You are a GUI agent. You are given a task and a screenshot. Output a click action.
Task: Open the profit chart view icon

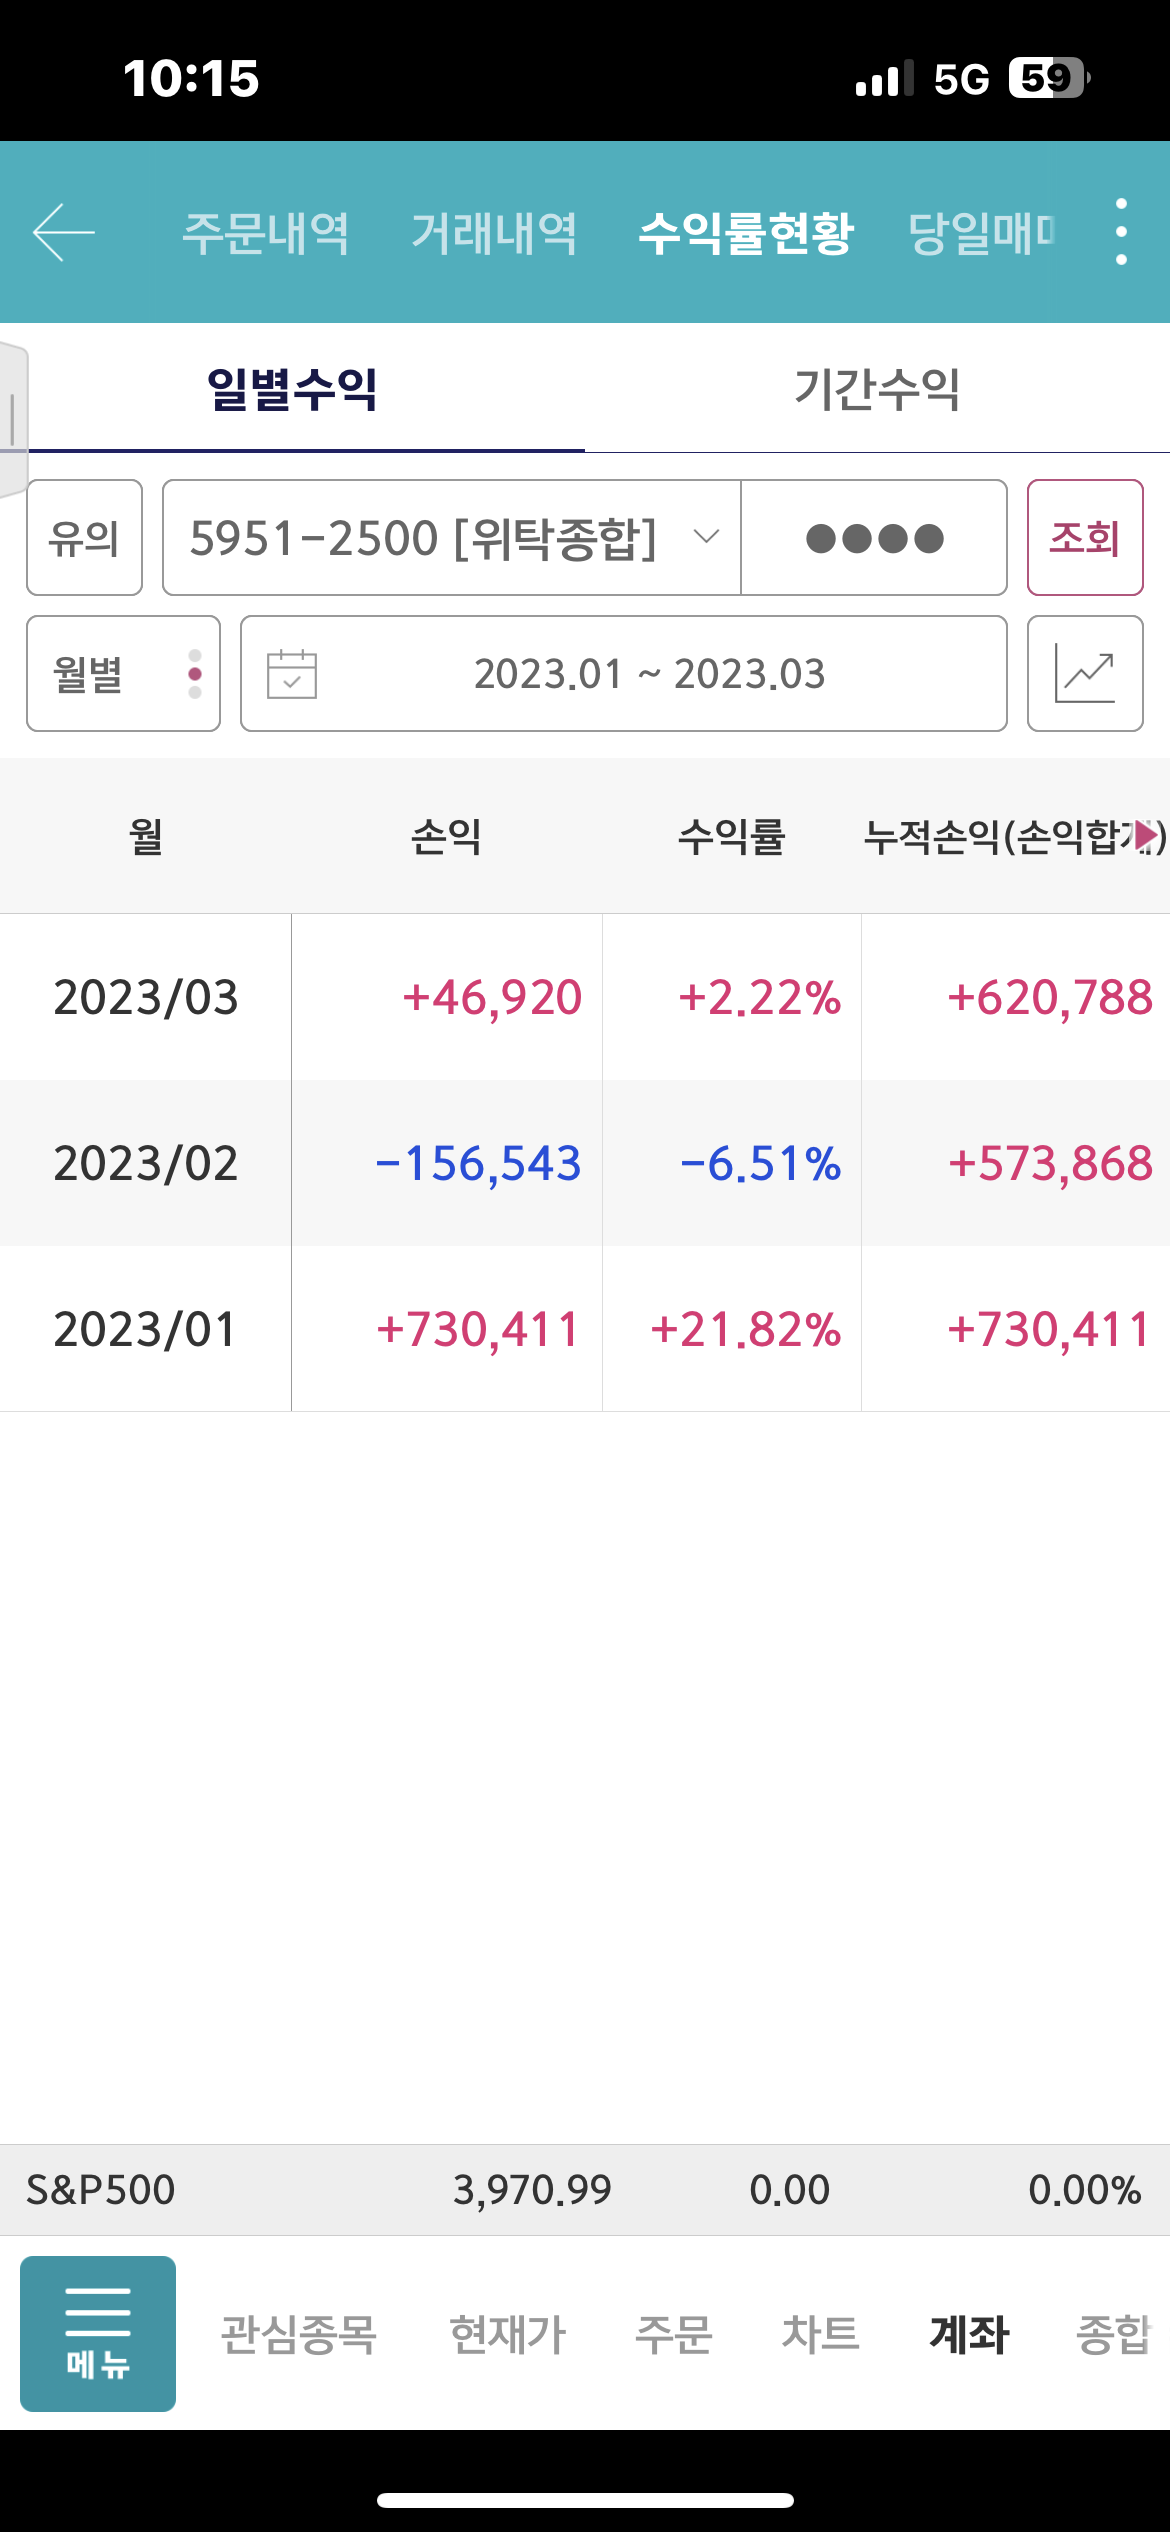(x=1085, y=674)
